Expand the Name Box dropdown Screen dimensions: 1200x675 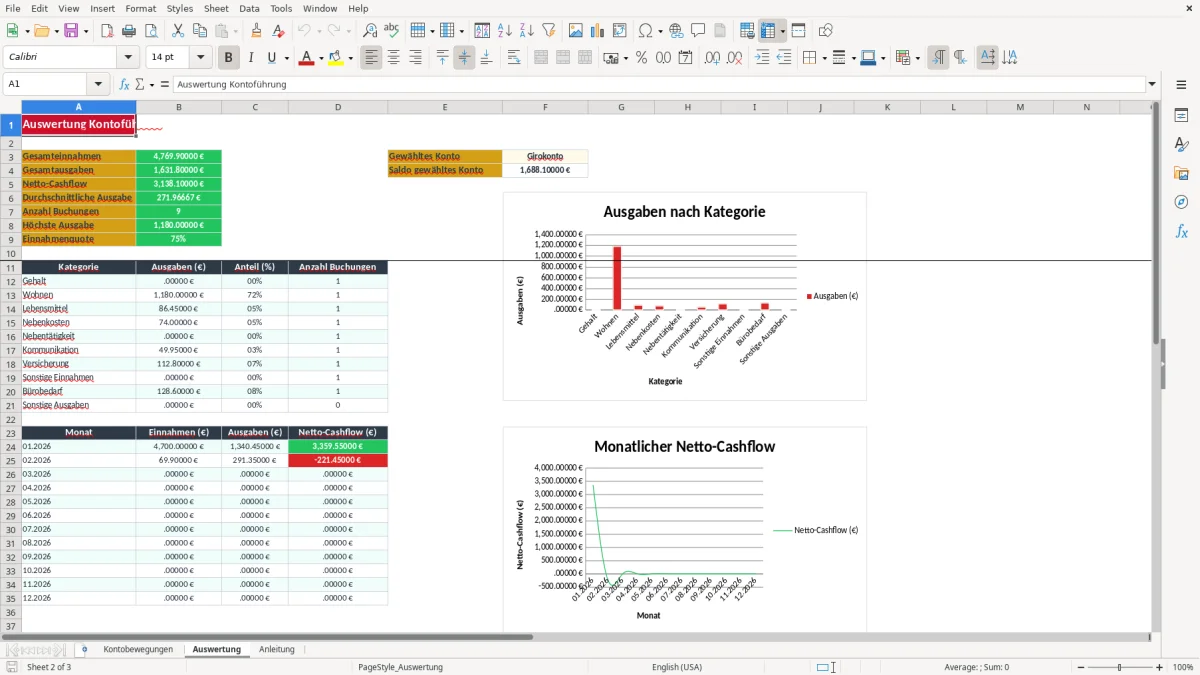pyautogui.click(x=98, y=84)
